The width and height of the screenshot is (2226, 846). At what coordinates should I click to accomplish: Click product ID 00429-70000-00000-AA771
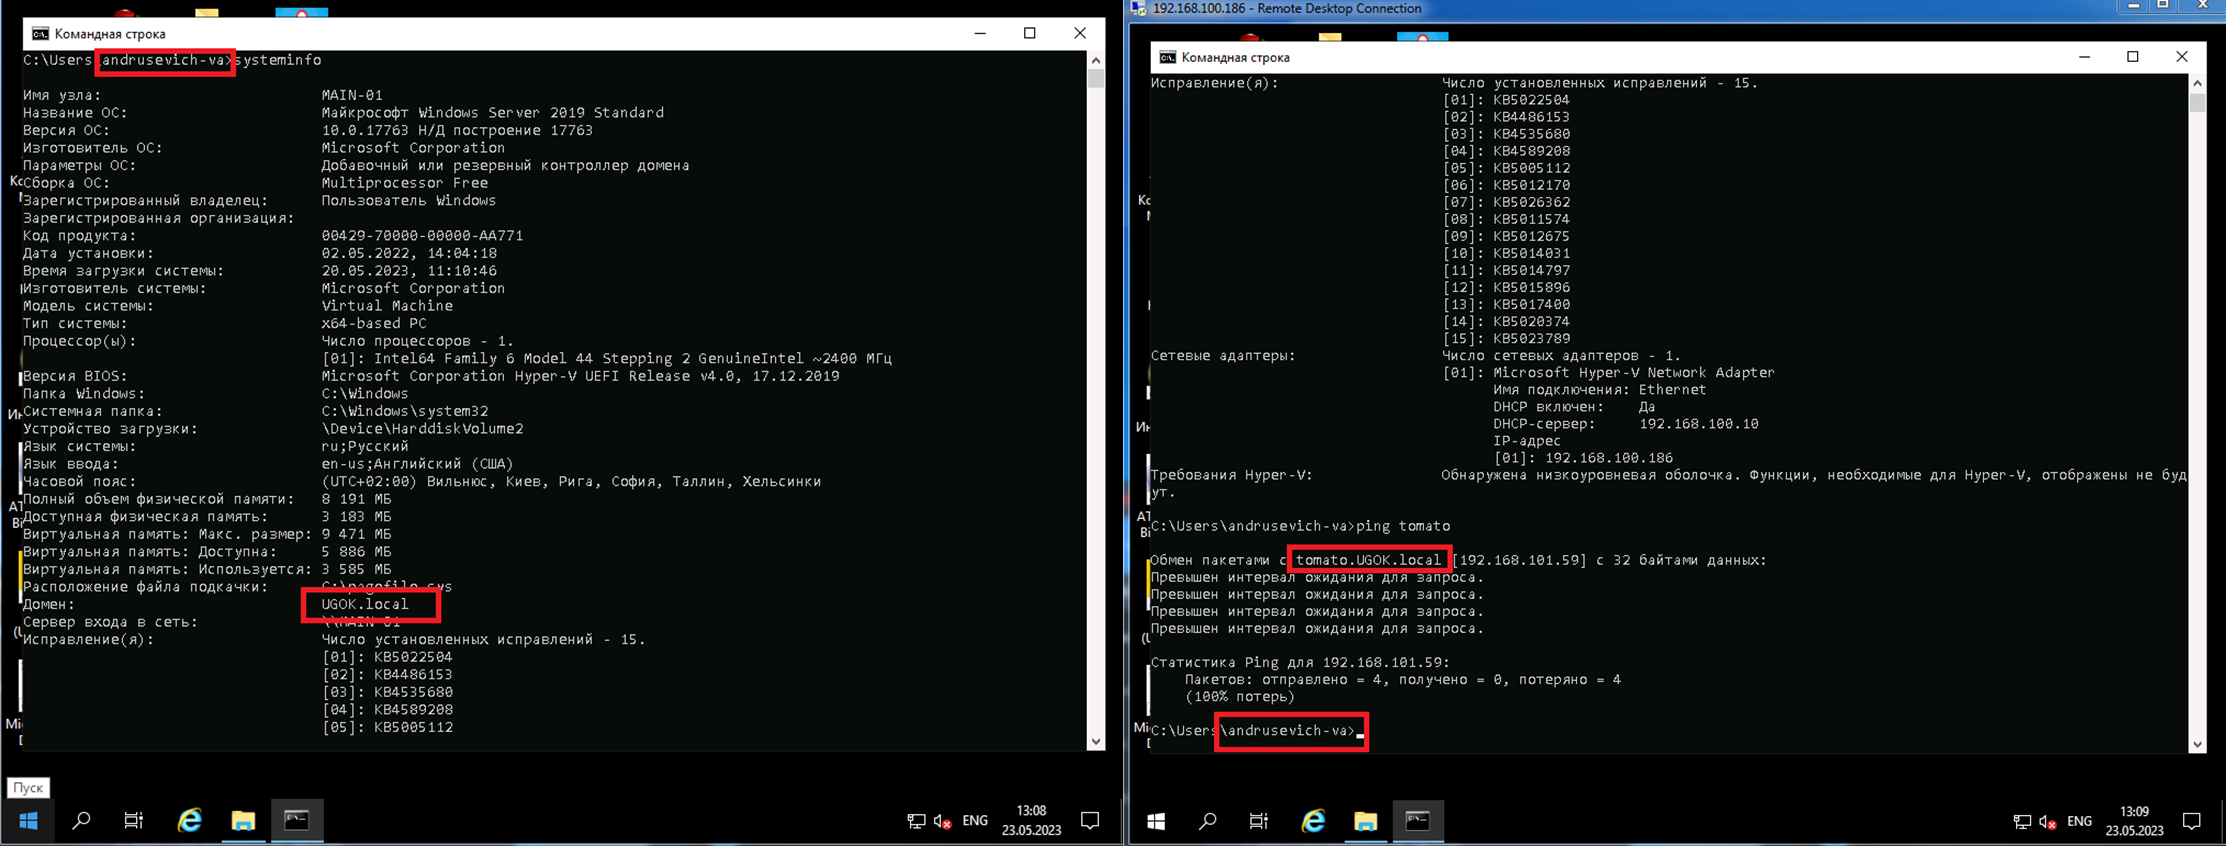[422, 236]
